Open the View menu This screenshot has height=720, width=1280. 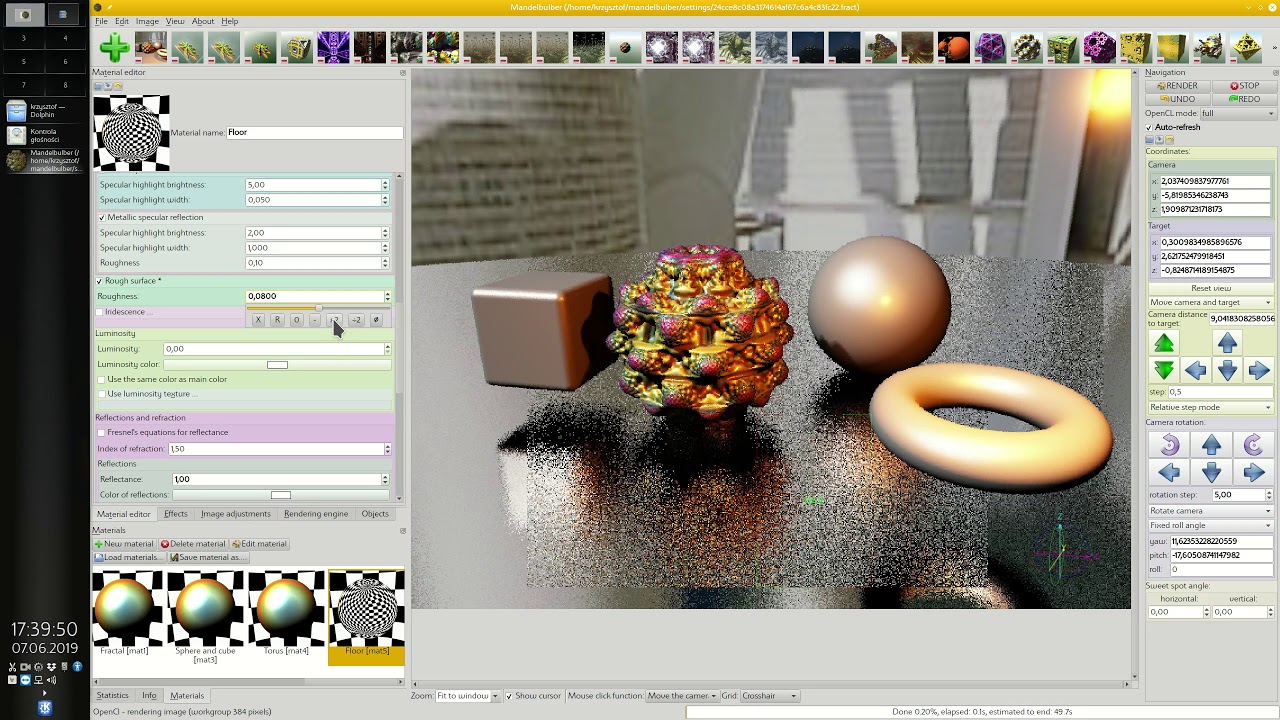click(x=175, y=21)
